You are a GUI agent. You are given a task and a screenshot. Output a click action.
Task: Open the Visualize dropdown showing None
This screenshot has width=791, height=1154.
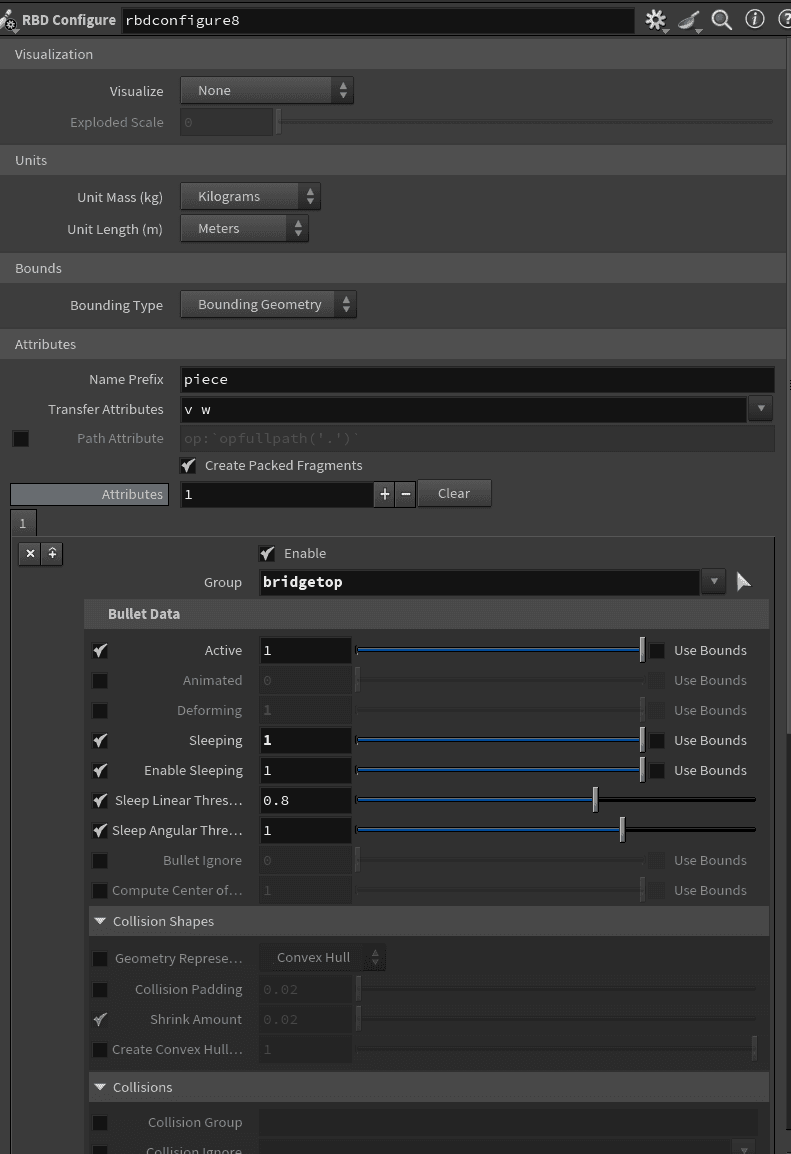tap(266, 90)
